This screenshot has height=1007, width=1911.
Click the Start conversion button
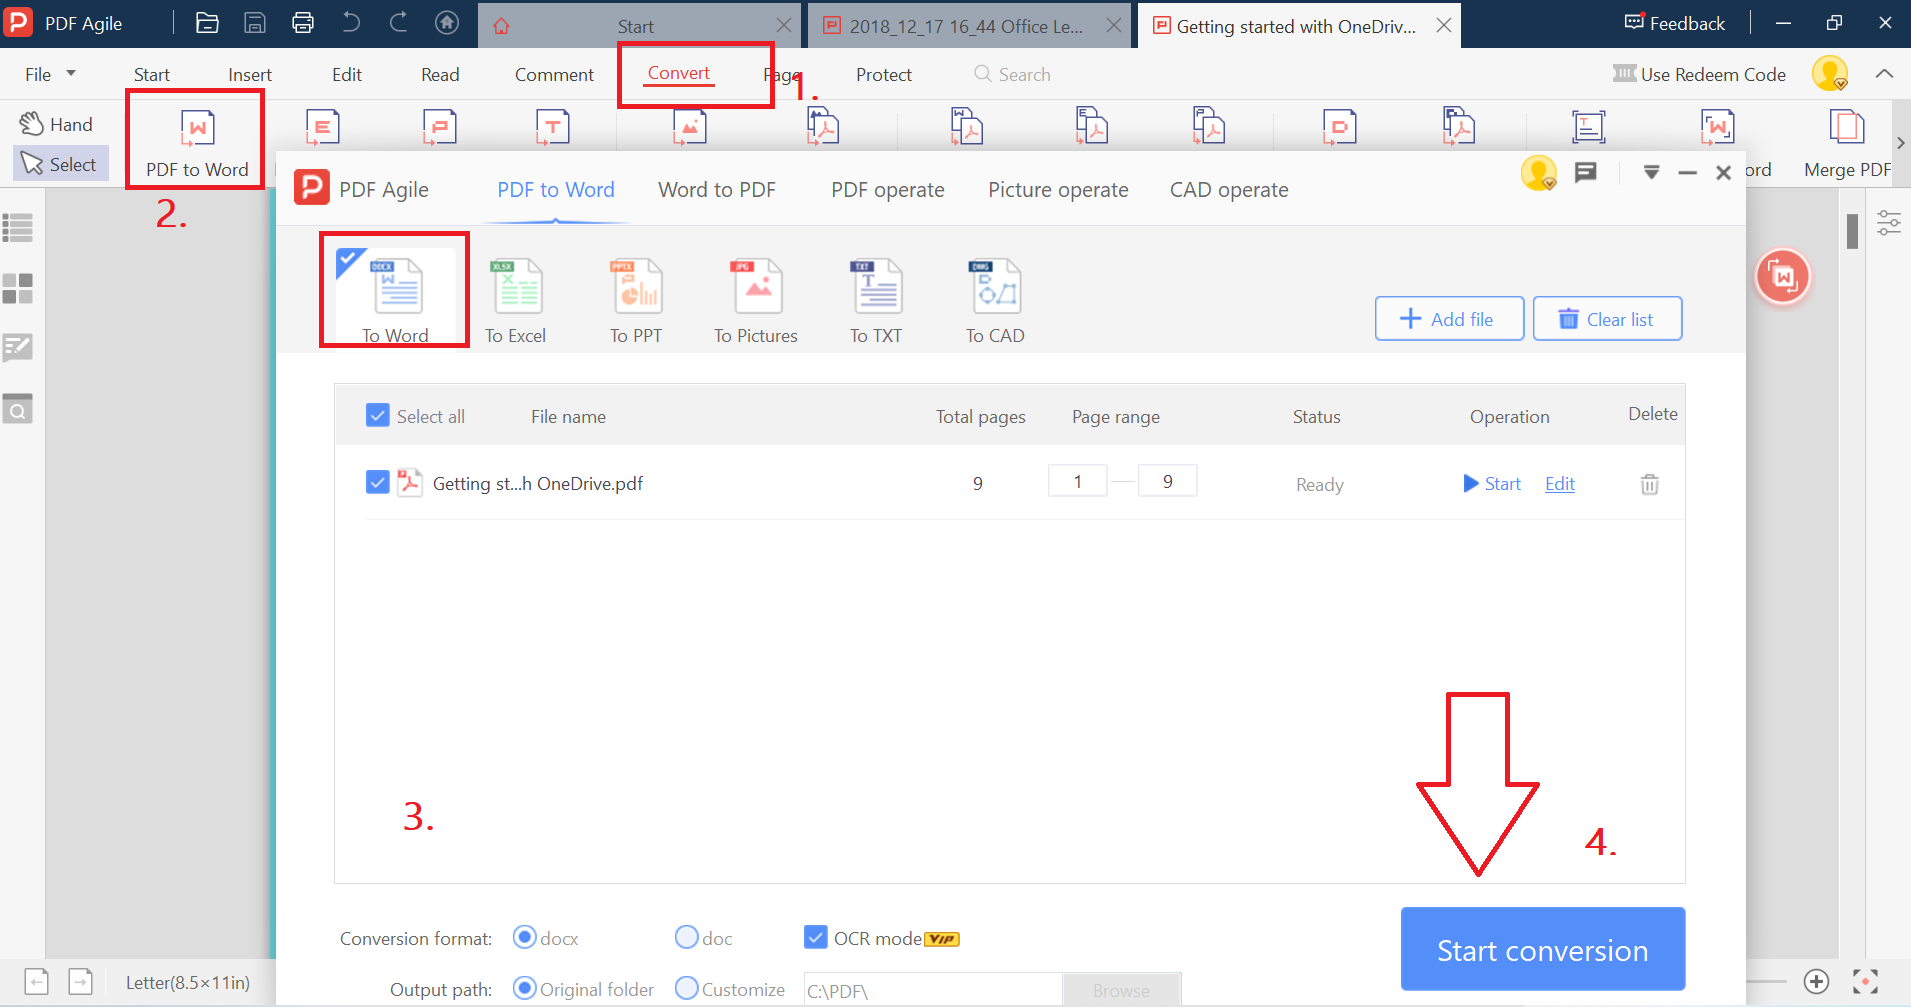click(x=1543, y=949)
